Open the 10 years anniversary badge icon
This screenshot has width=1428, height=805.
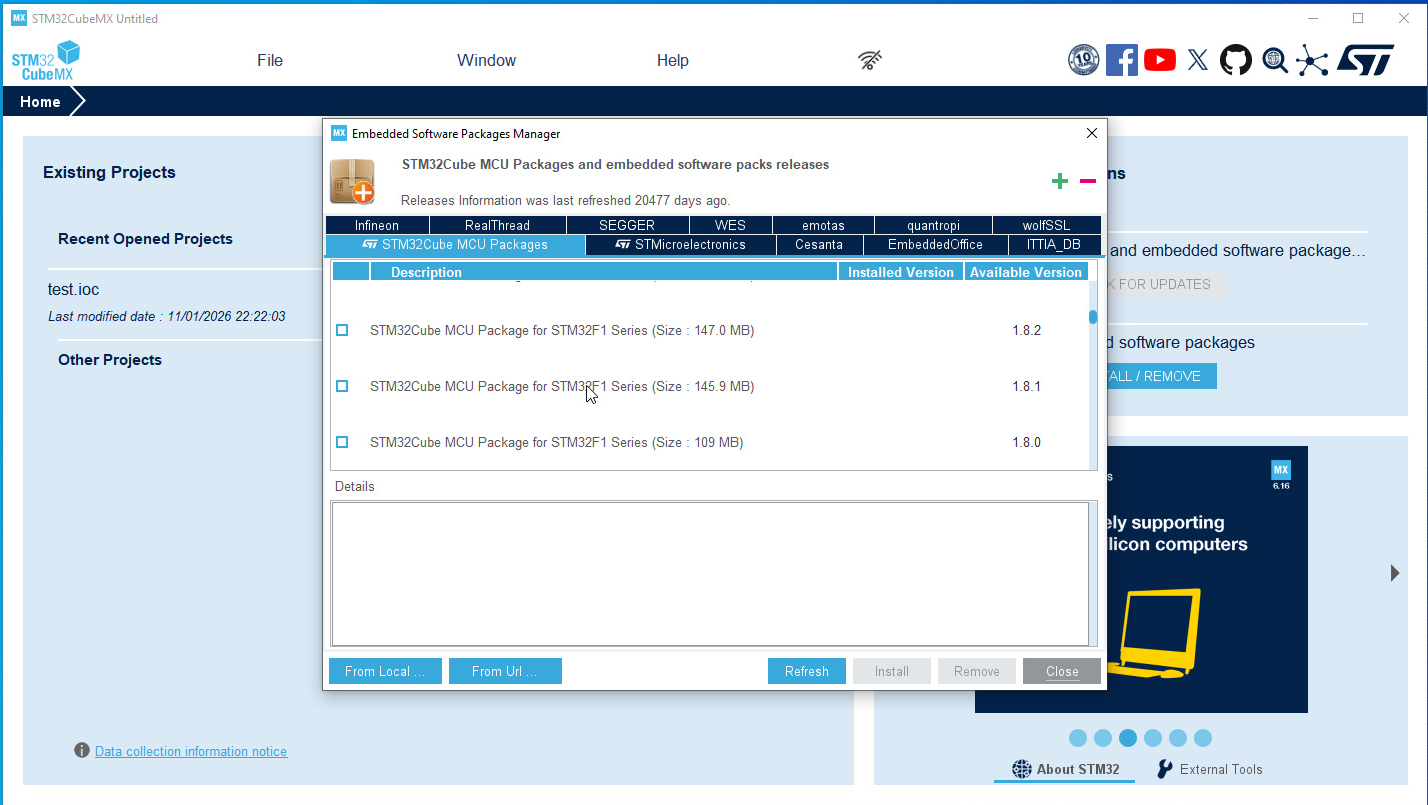point(1084,60)
